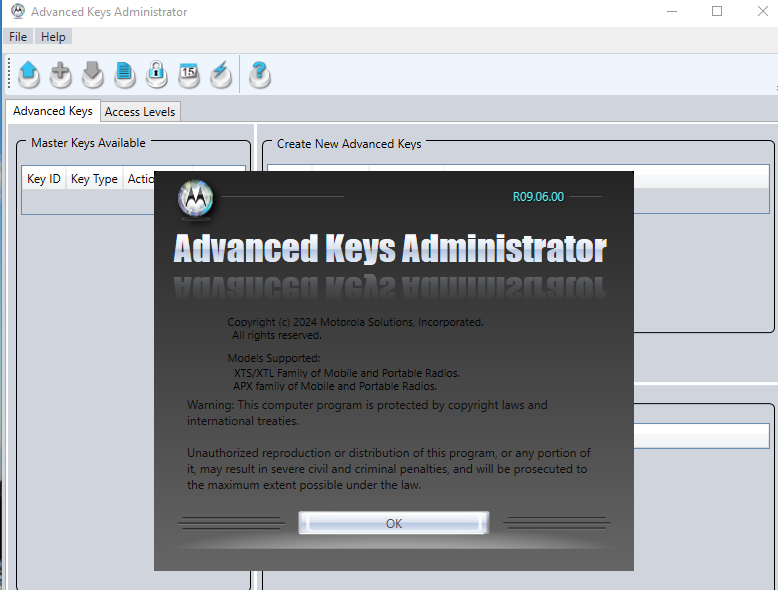Click the Key ID column header
The image size is (778, 590).
(x=44, y=179)
